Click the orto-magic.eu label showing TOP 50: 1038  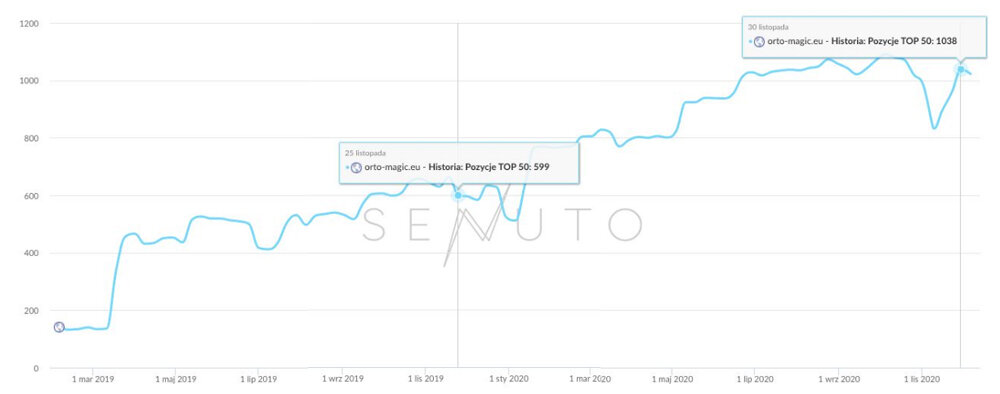(795, 41)
